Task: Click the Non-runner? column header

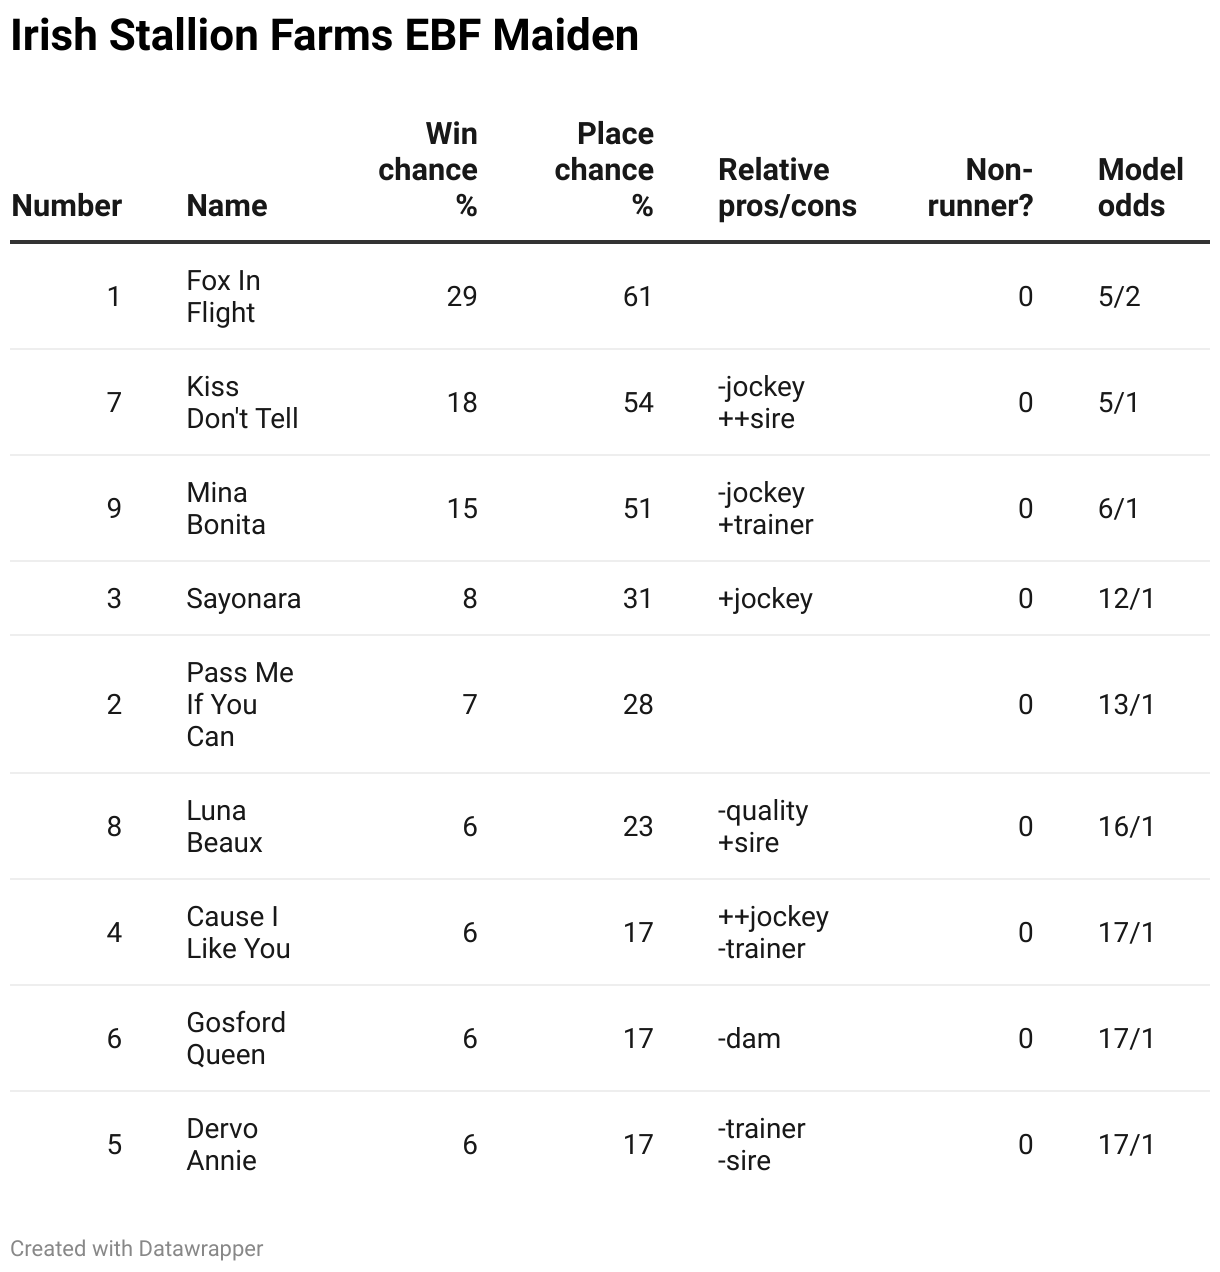Action: click(980, 188)
